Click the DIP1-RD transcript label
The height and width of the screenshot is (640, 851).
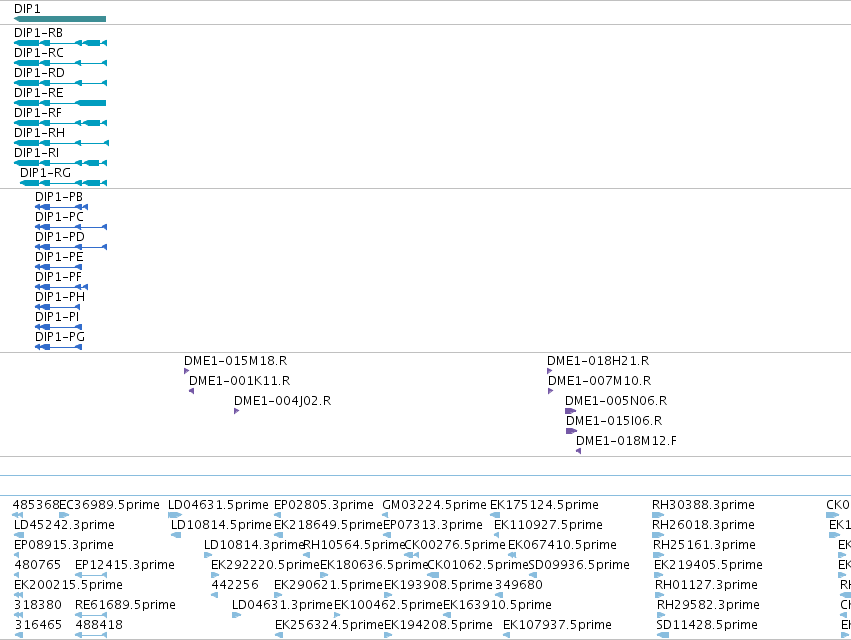pos(39,73)
